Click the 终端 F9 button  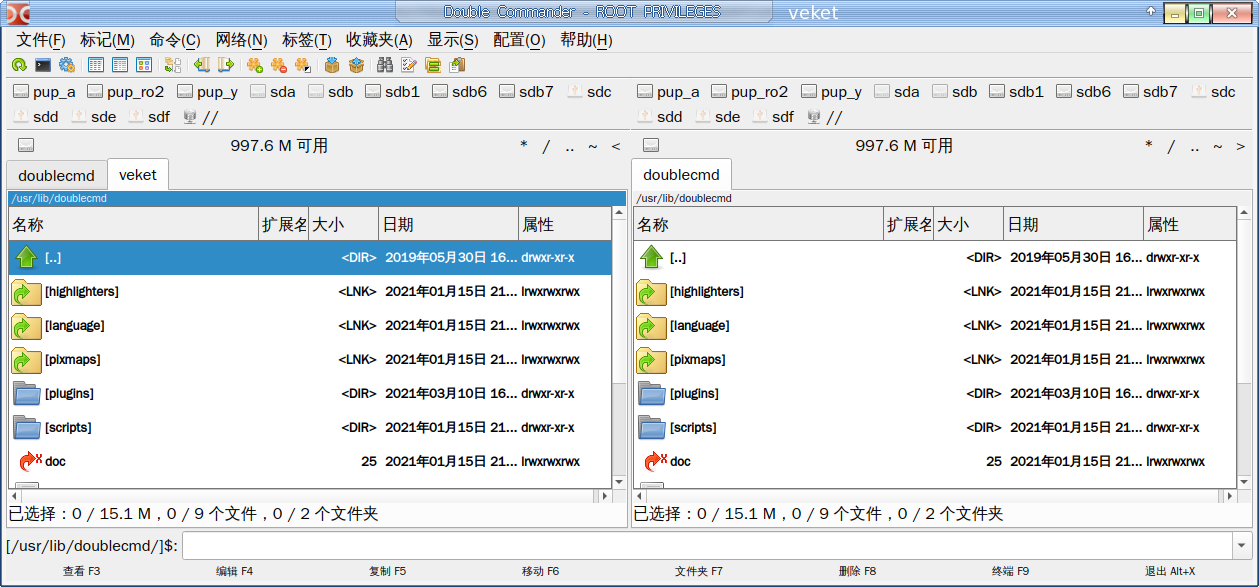(1010, 571)
